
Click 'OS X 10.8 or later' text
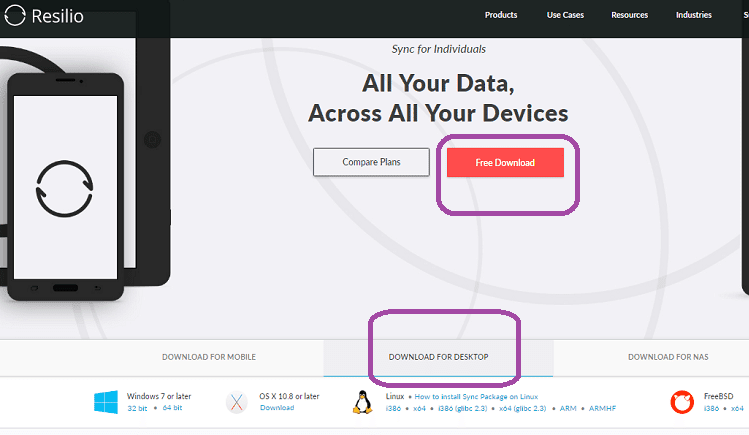289,396
